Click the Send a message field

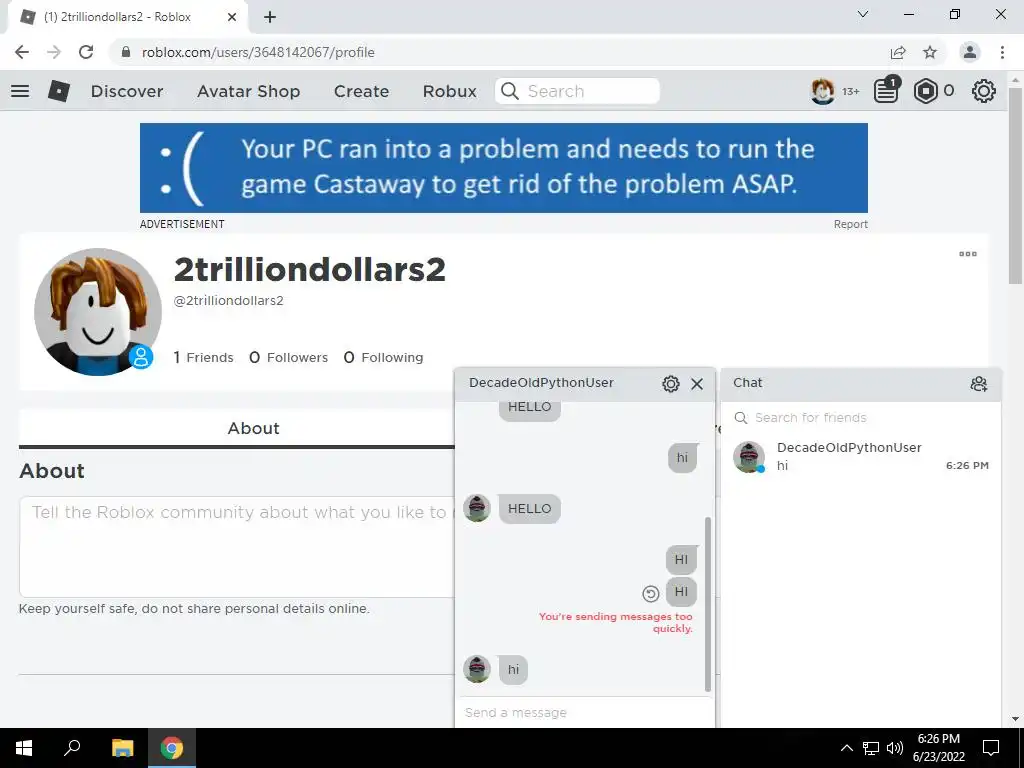[584, 712]
